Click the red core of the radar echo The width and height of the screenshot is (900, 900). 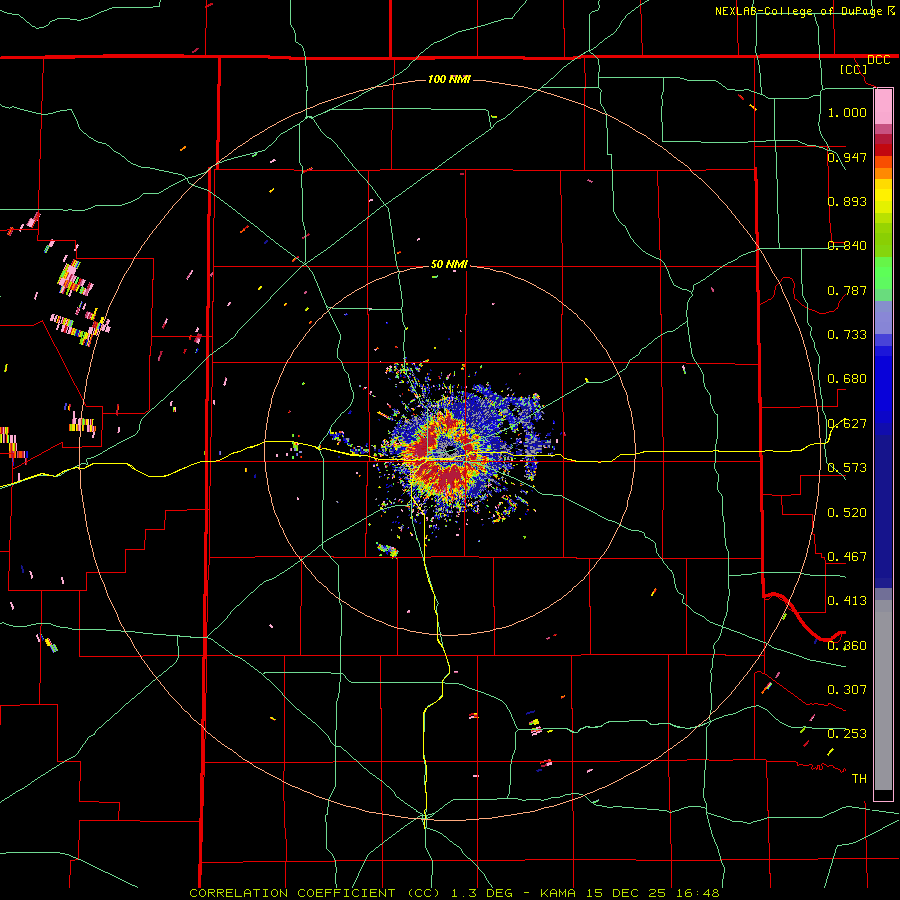click(448, 475)
